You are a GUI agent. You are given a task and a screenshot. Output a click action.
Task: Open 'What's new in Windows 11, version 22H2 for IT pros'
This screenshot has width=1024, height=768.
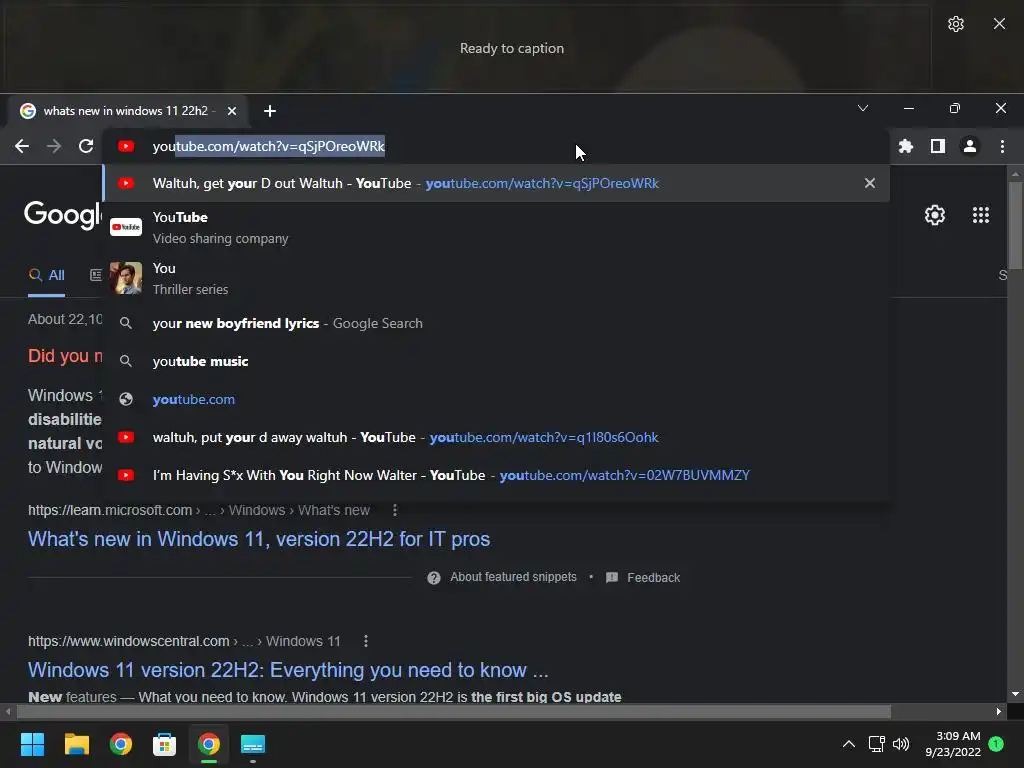click(259, 539)
